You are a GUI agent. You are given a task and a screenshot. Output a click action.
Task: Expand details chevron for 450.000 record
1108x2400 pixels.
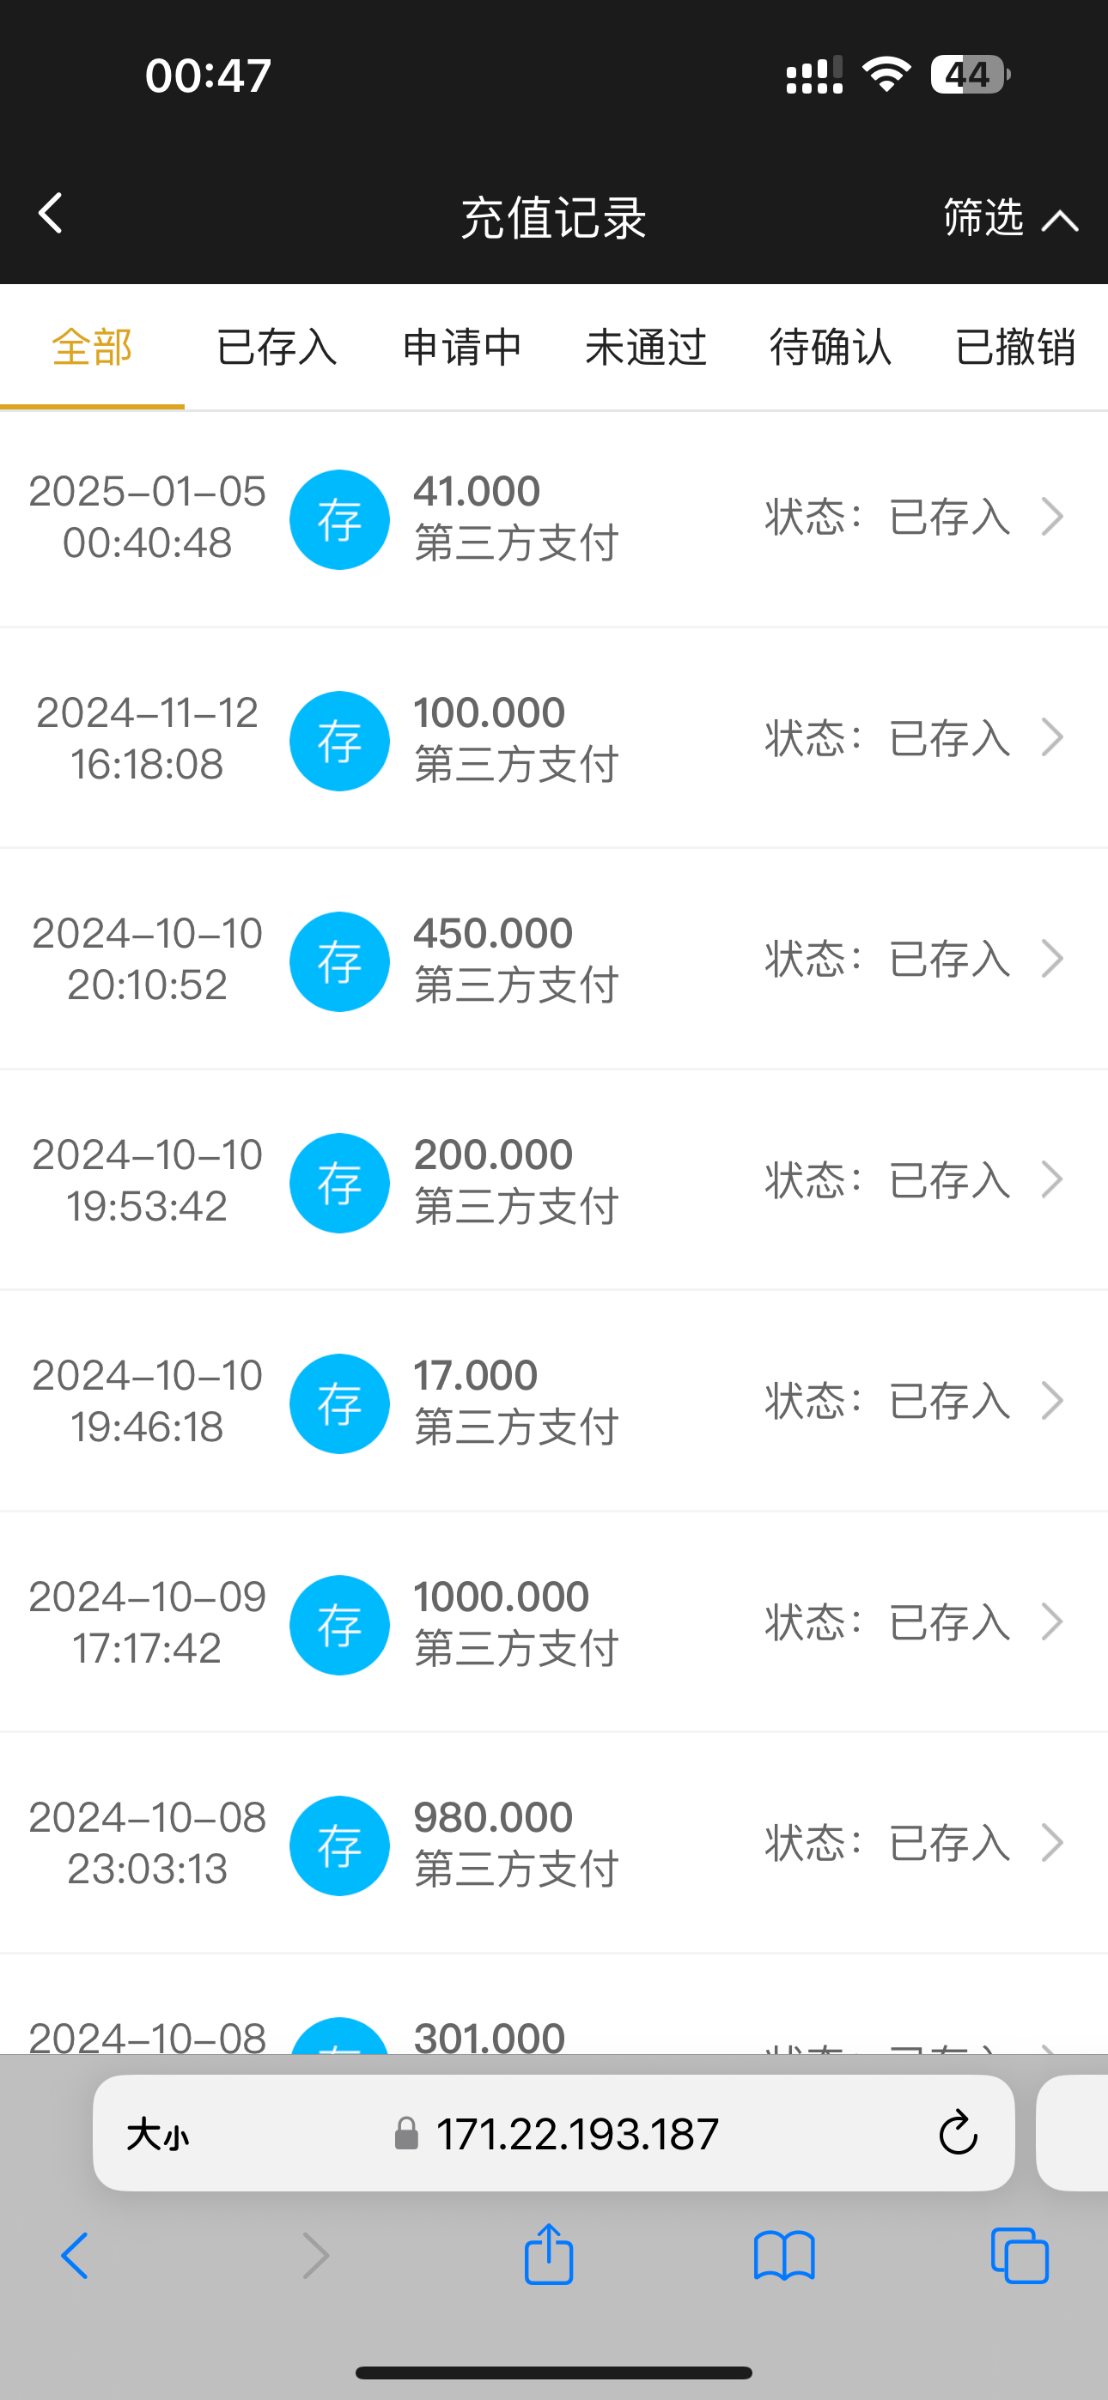1052,959
